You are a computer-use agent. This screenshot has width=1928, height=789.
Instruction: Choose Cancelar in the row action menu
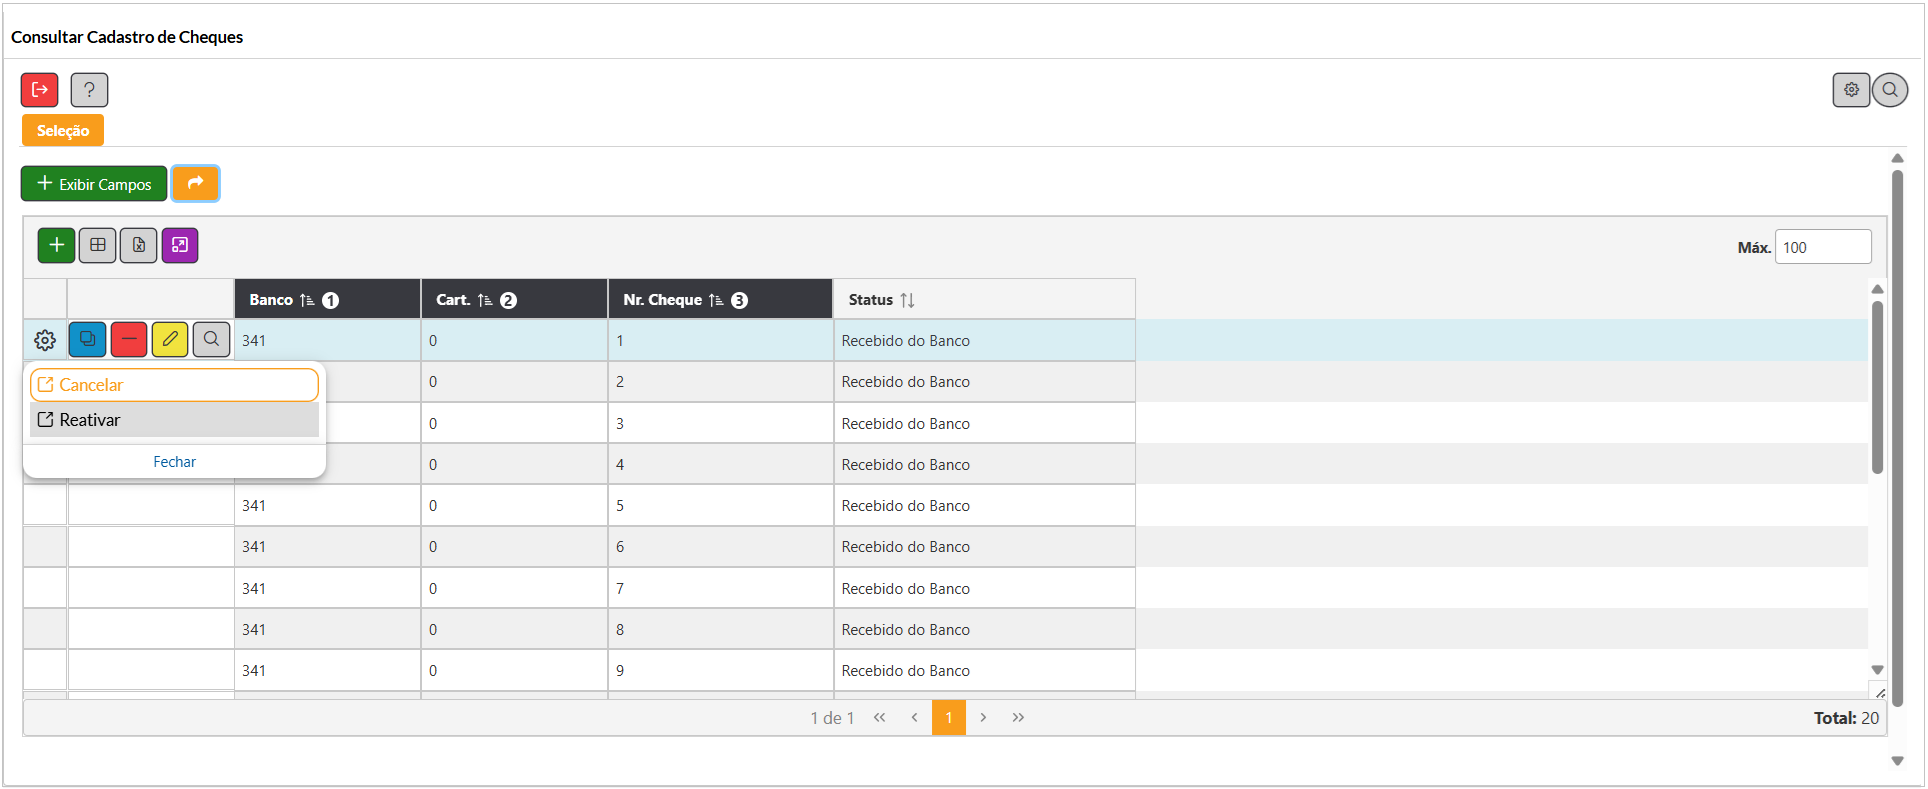pos(174,385)
